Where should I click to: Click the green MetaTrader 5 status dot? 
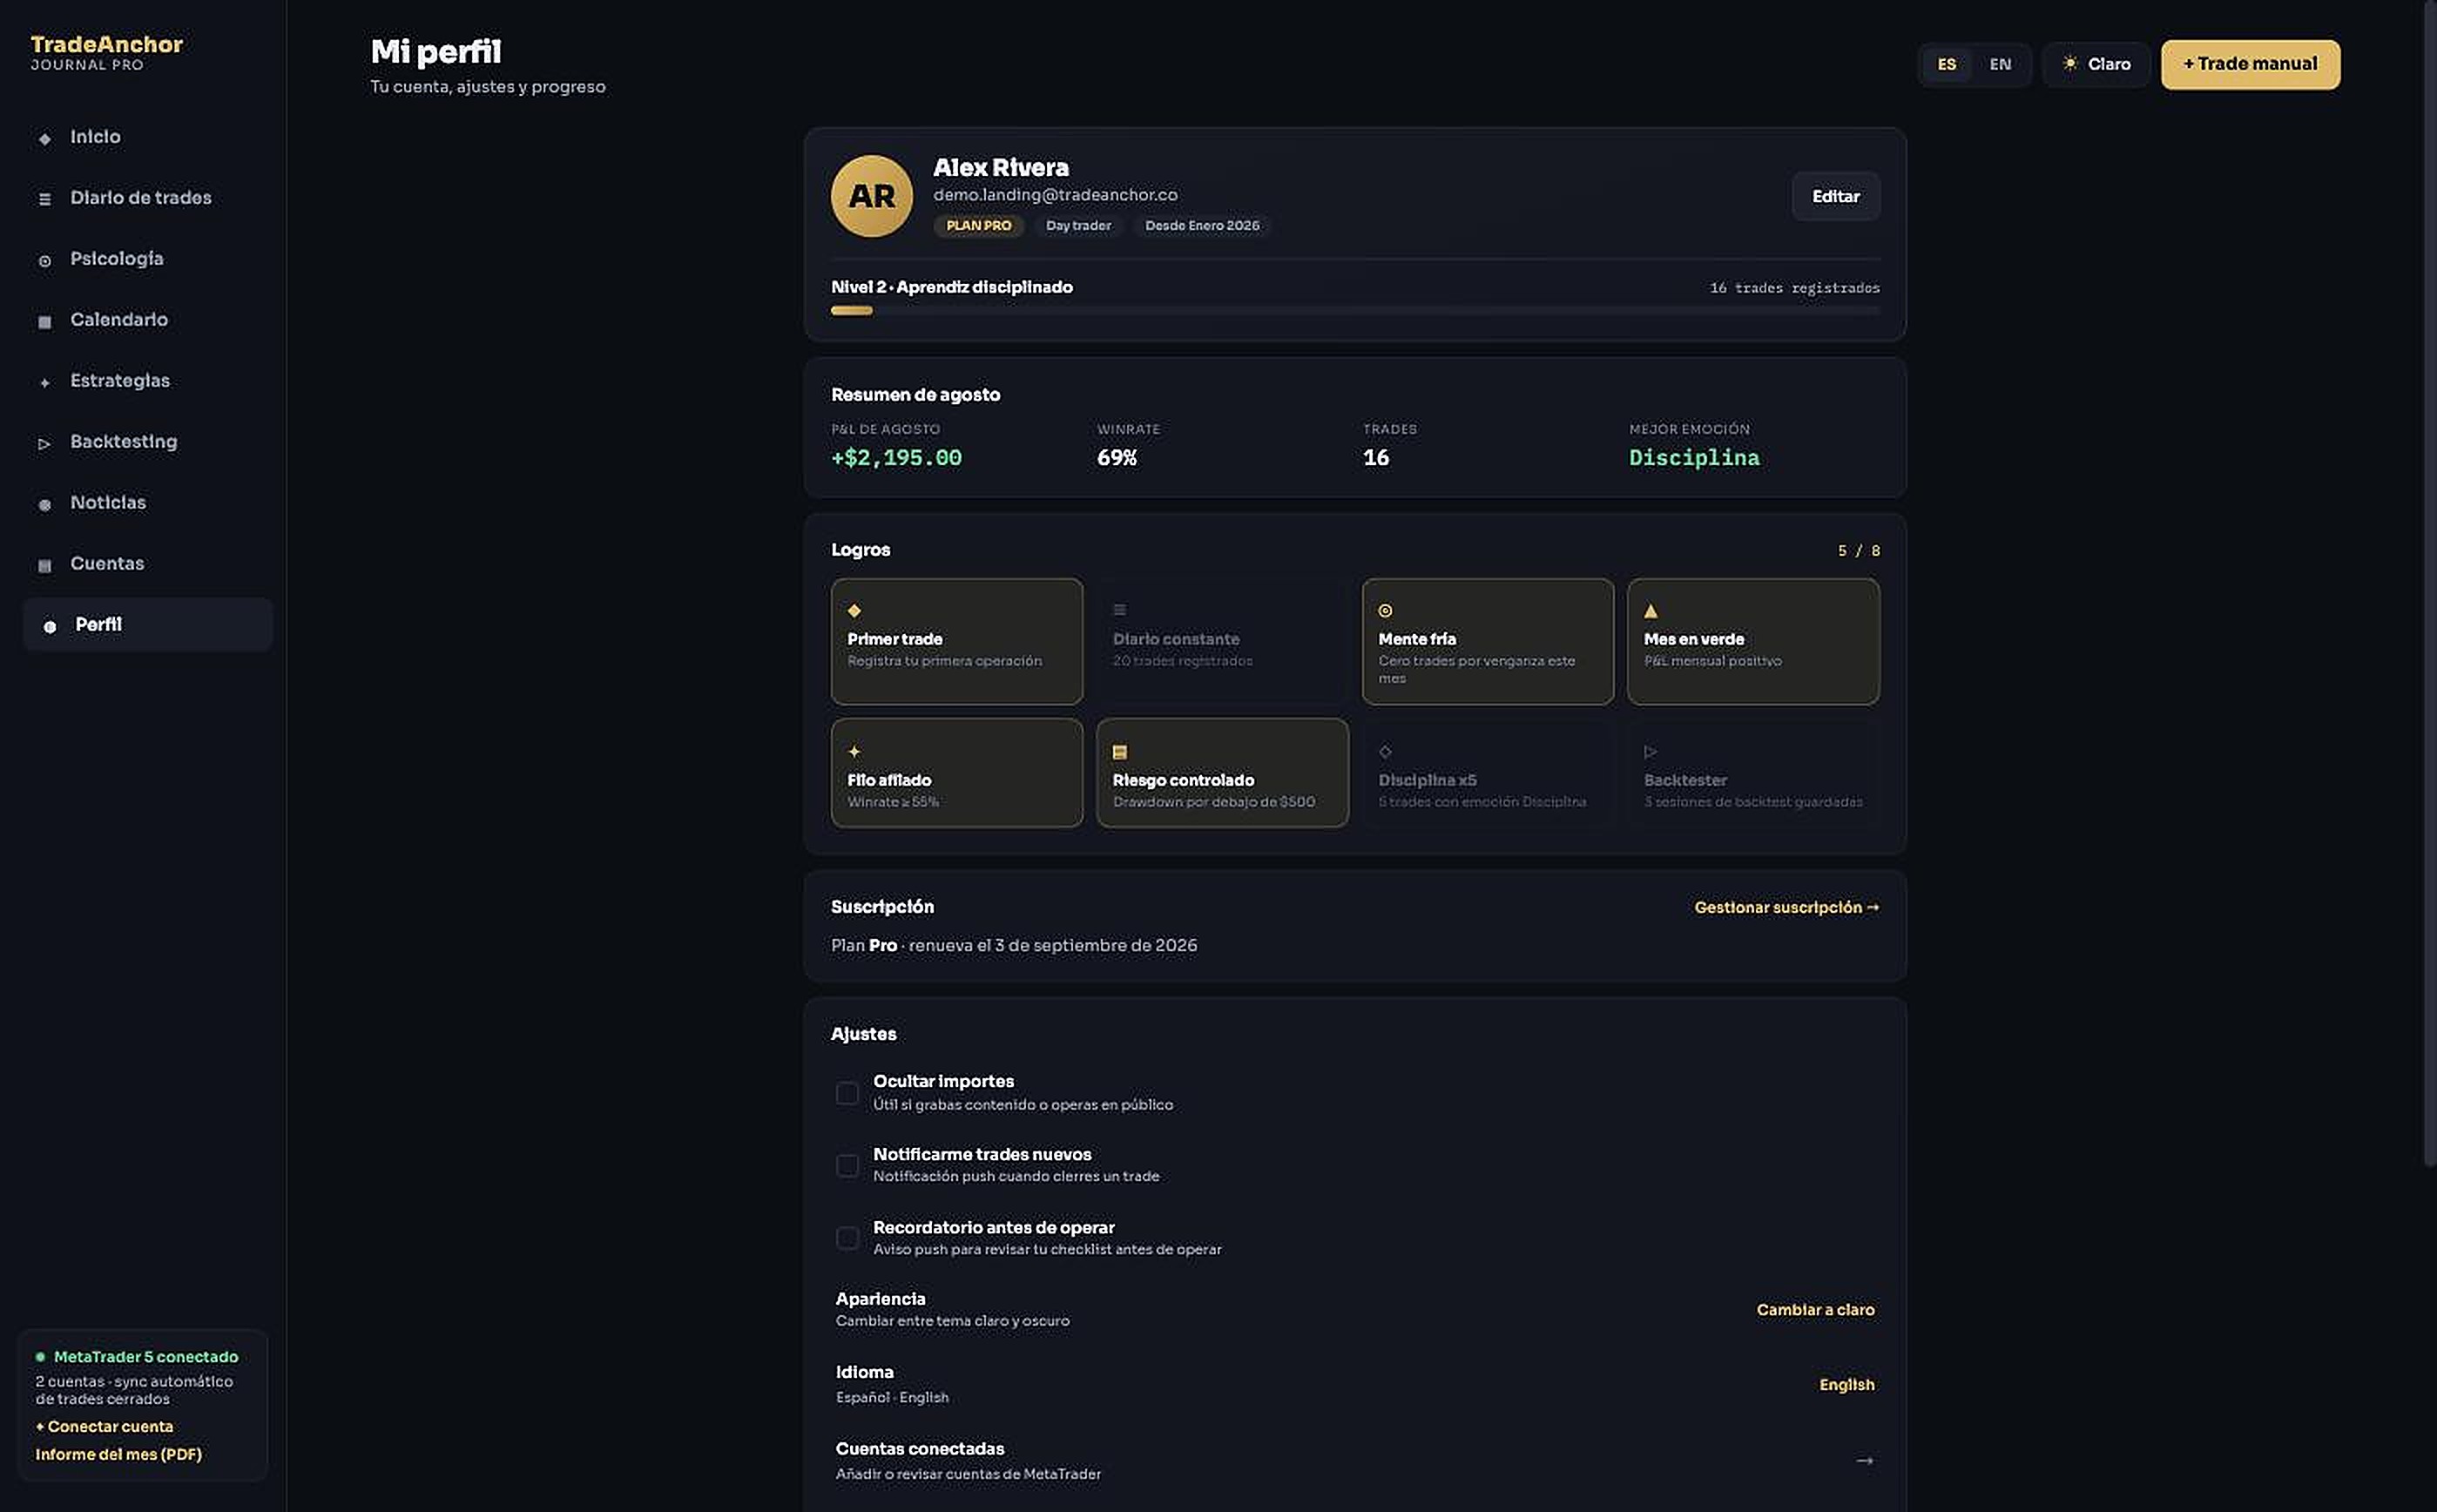pos(40,1356)
